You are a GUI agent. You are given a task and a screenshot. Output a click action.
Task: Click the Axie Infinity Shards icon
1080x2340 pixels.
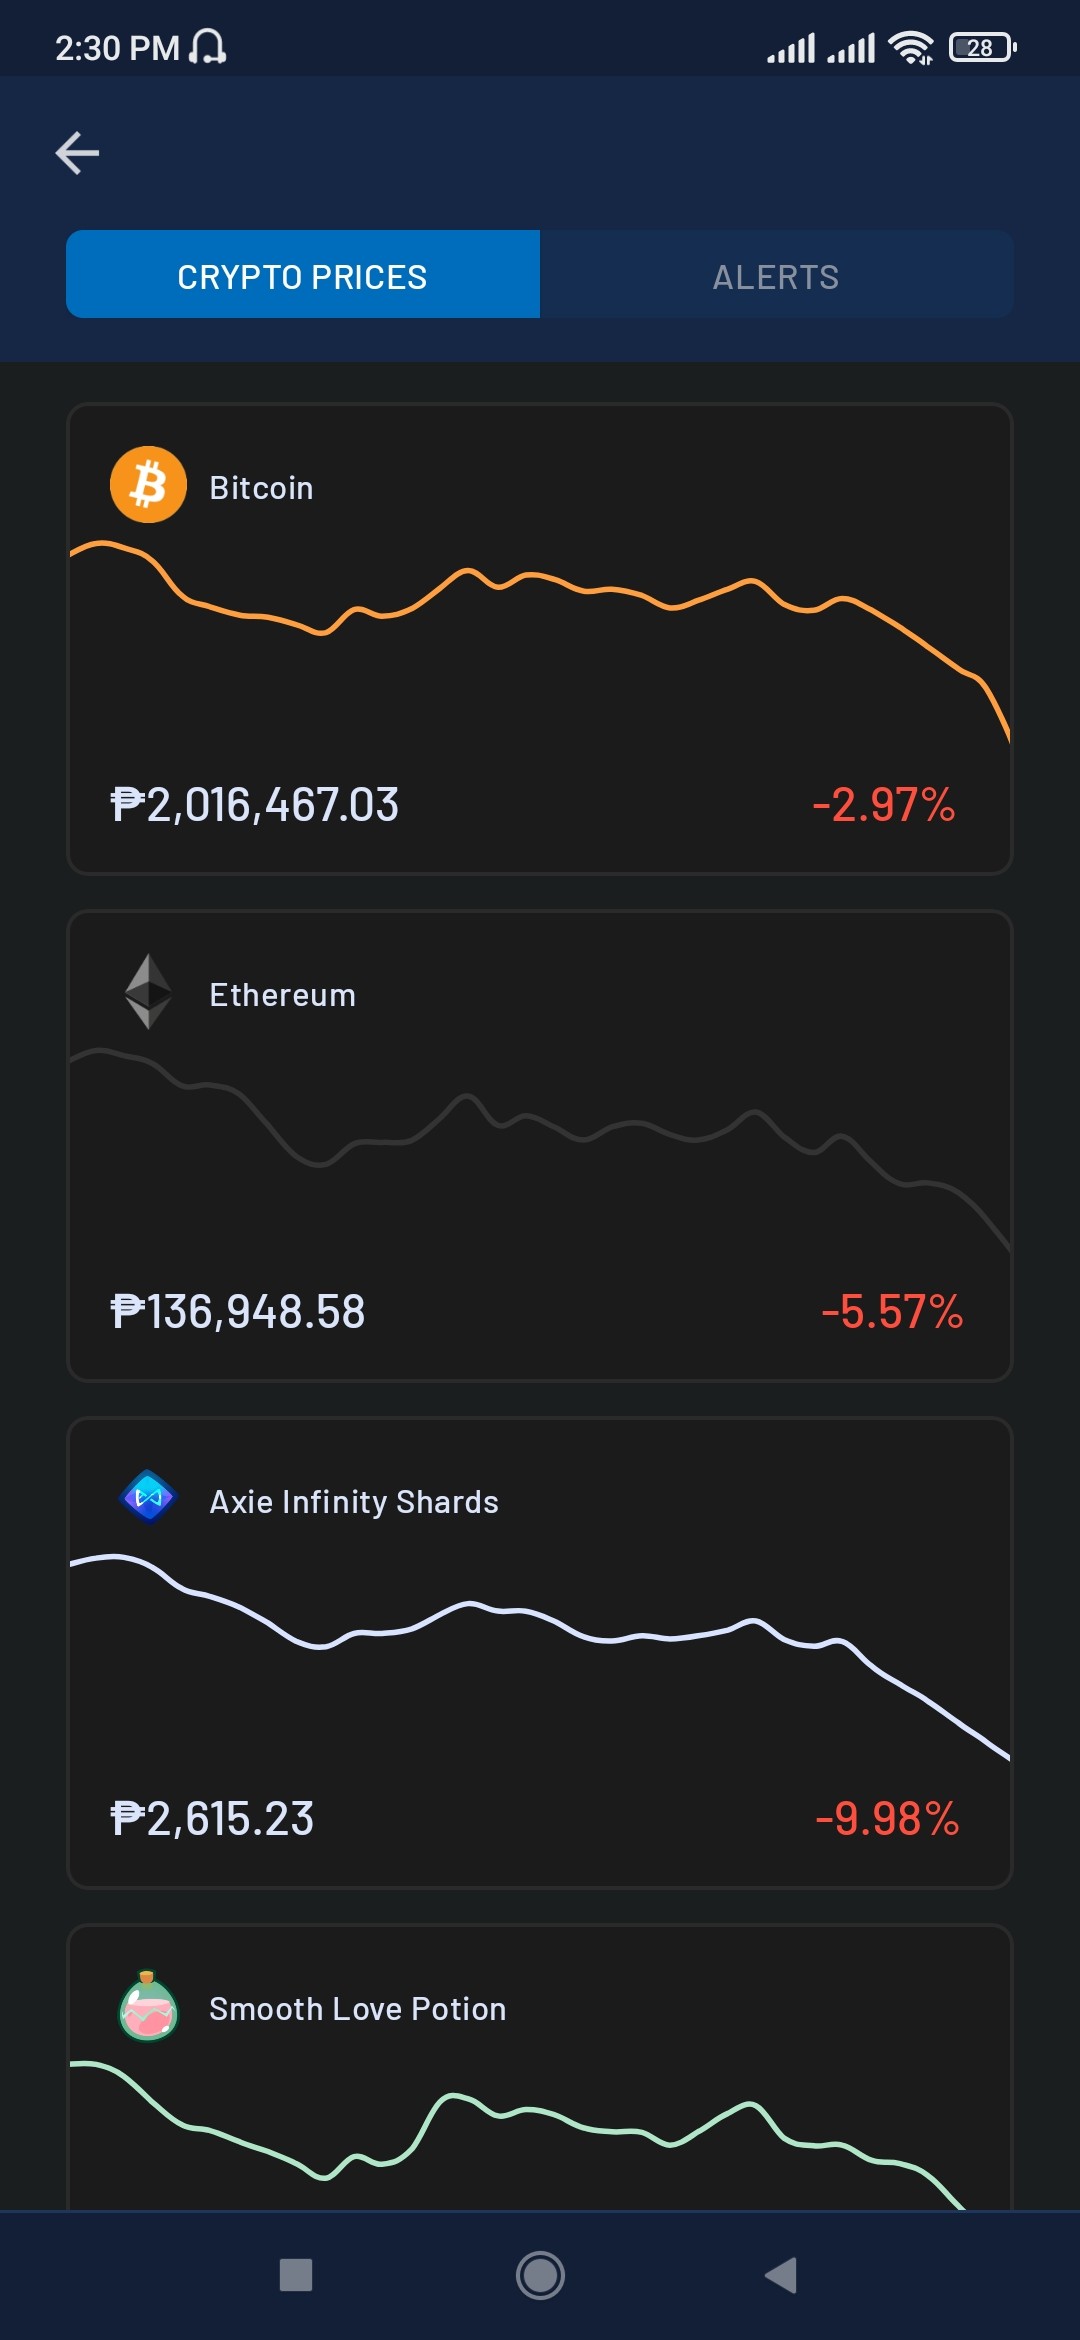148,1497
